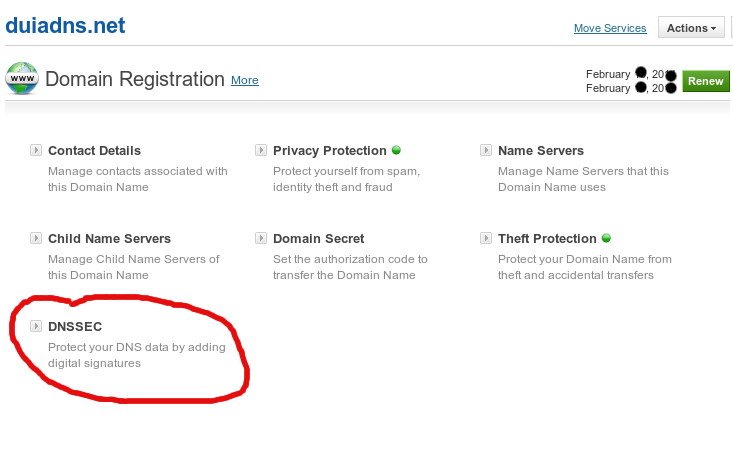Expand the Contact Details arrow
Screen dimensions: 733x452
pyautogui.click(x=36, y=150)
